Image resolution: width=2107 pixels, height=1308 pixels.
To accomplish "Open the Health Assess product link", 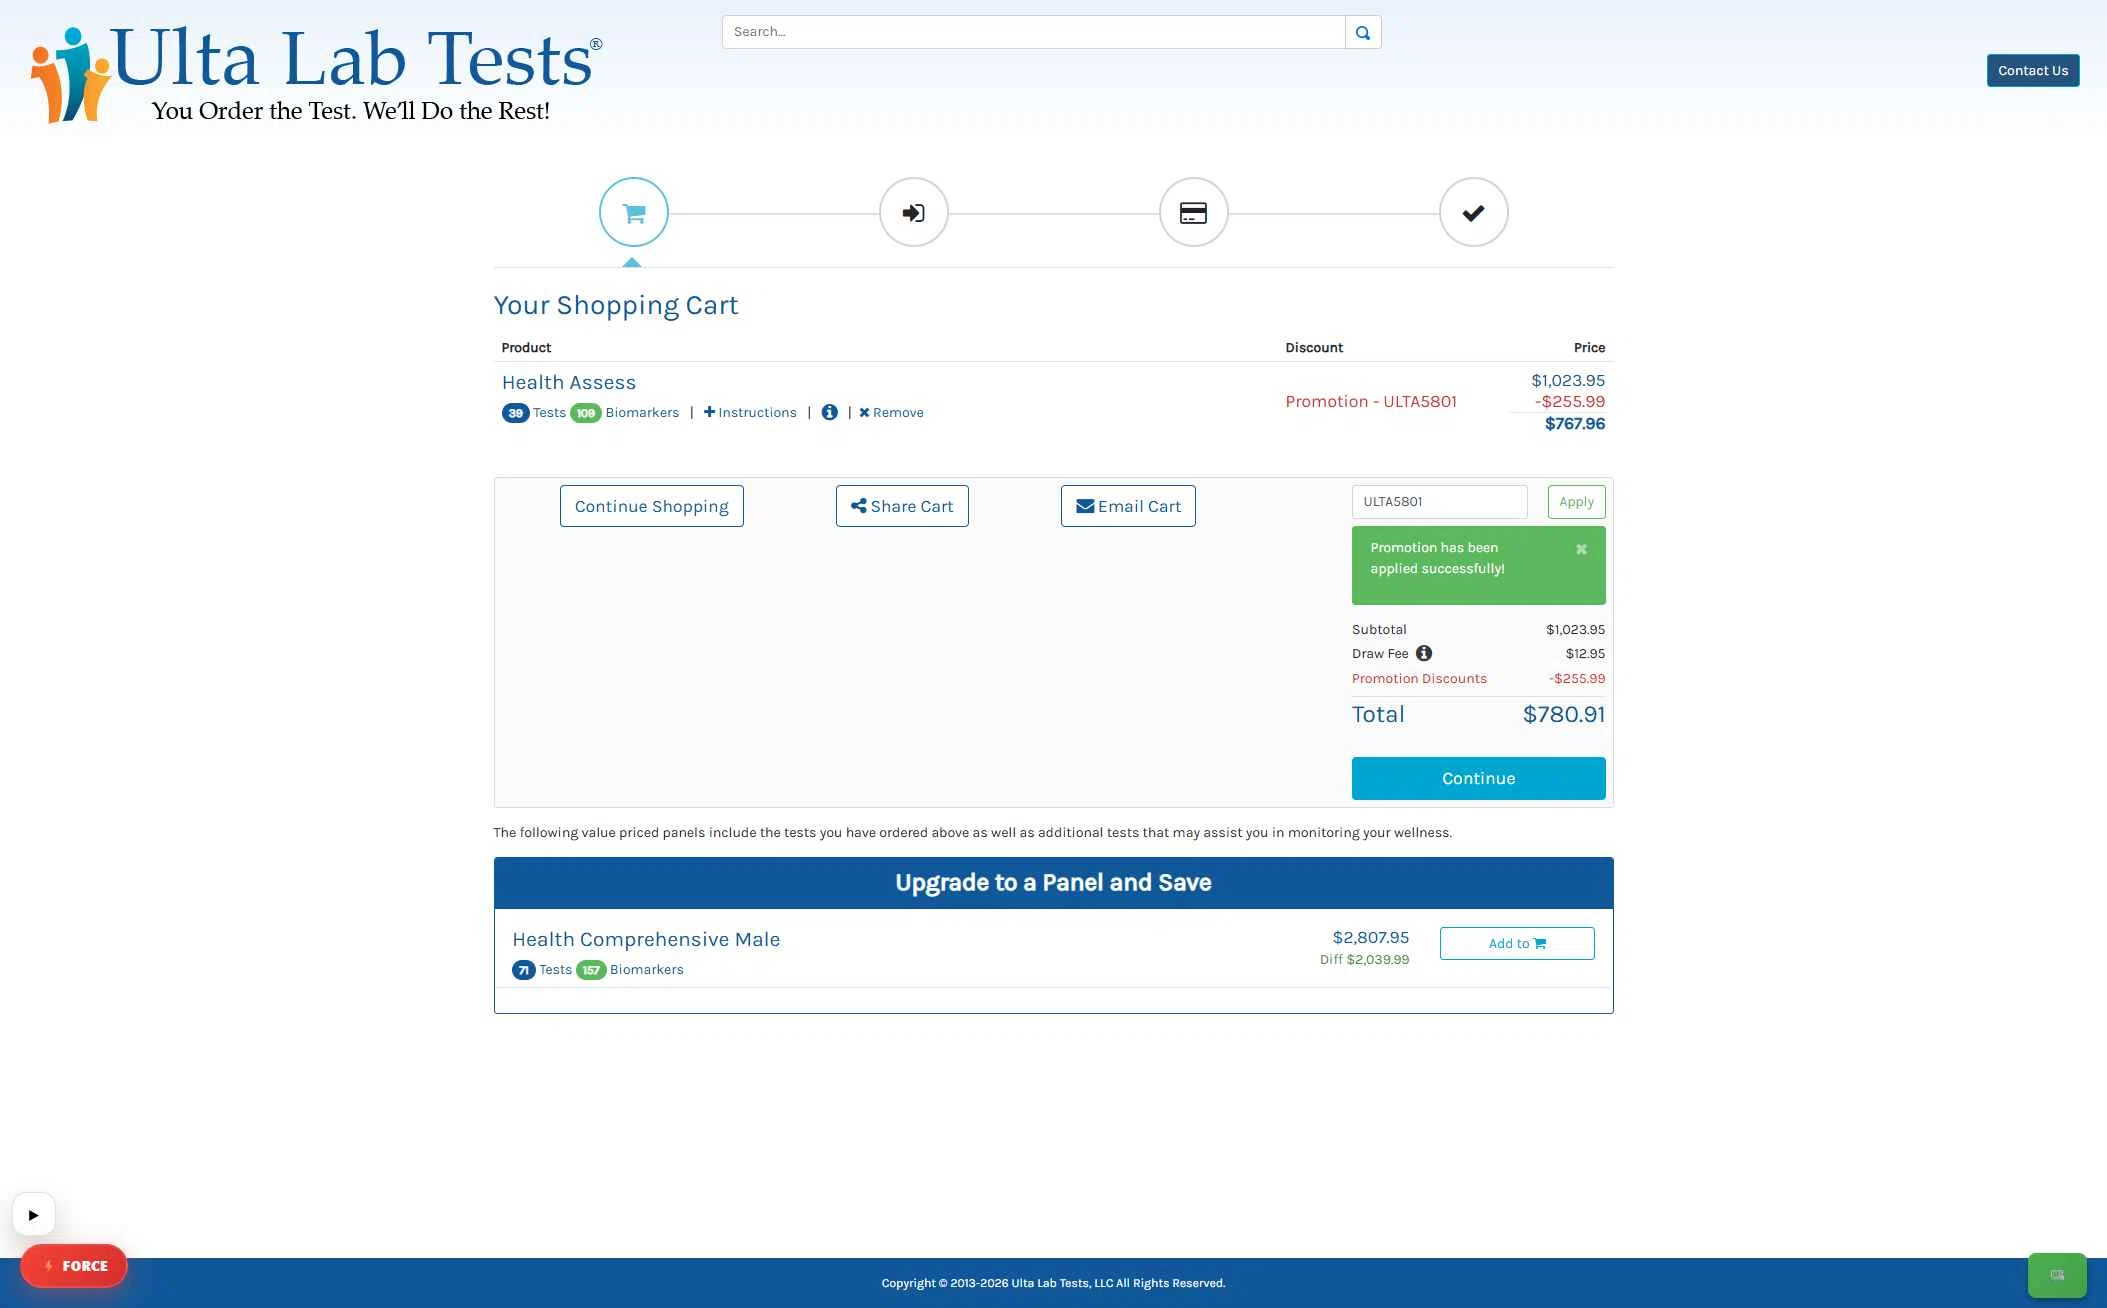I will click(x=568, y=382).
